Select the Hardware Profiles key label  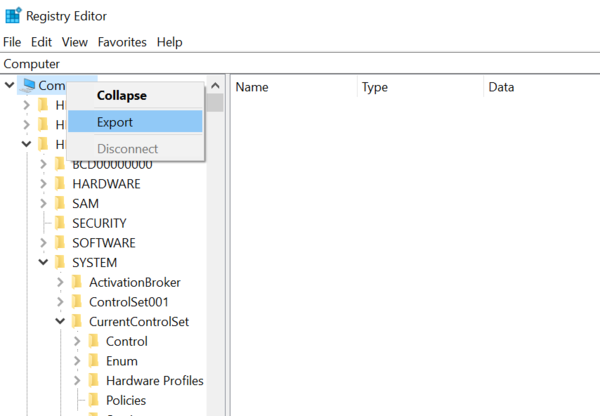pos(155,380)
